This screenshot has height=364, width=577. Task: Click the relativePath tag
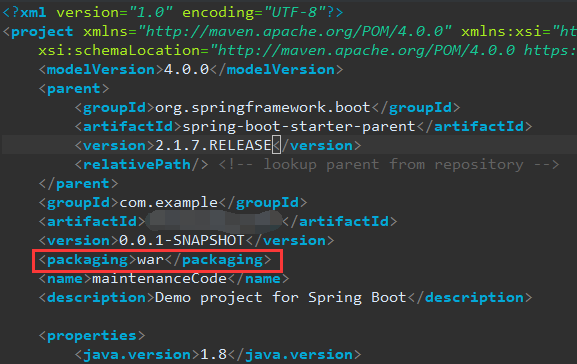(x=142, y=165)
